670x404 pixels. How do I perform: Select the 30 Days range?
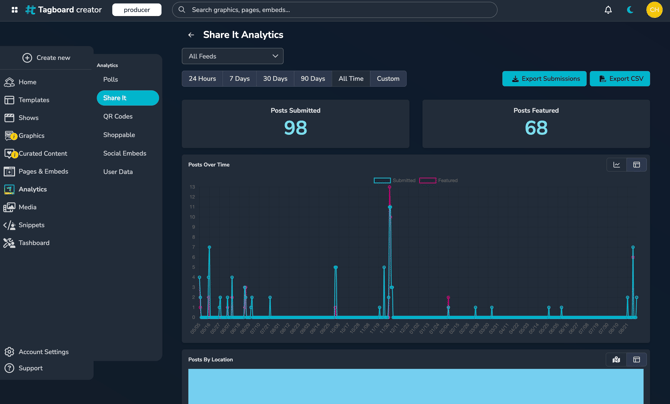click(x=275, y=79)
